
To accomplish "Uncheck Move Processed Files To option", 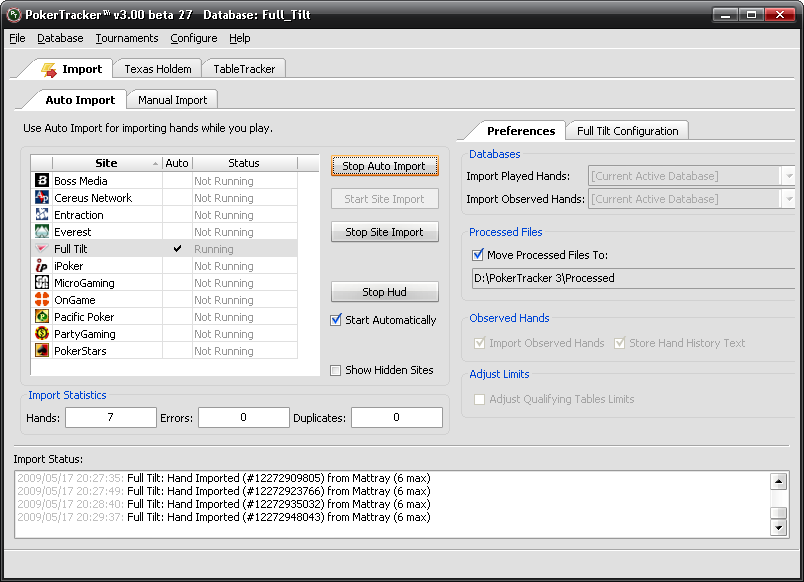I will (x=478, y=255).
